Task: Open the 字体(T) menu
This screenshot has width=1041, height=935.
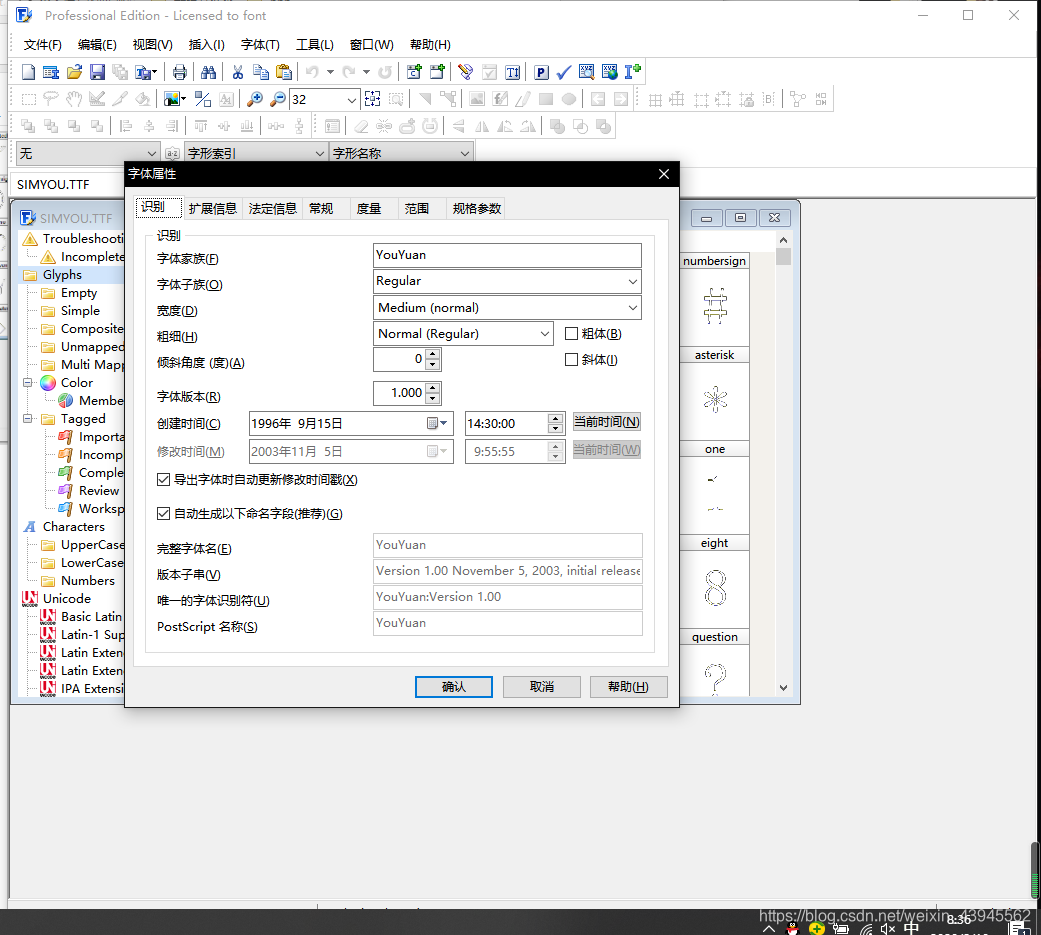Action: coord(260,44)
